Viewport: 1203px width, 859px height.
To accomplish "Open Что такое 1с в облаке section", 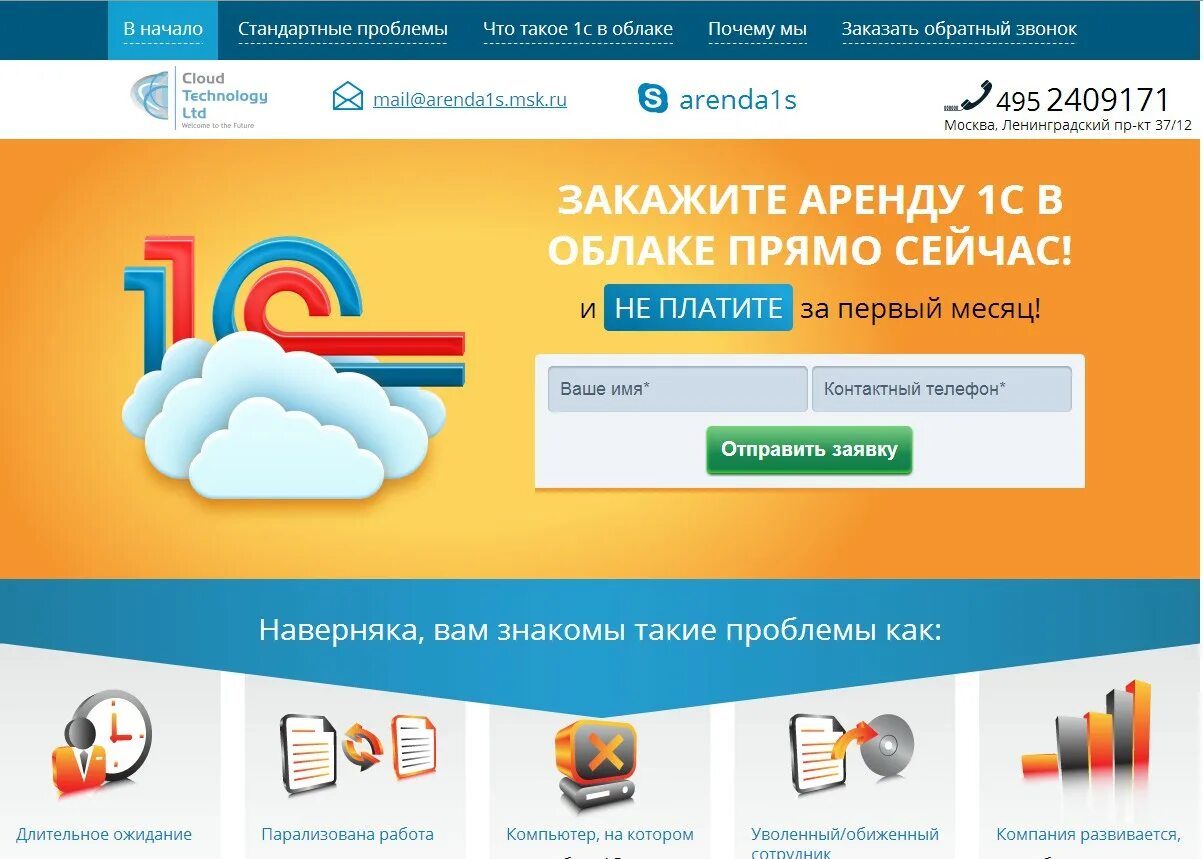I will tap(578, 30).
